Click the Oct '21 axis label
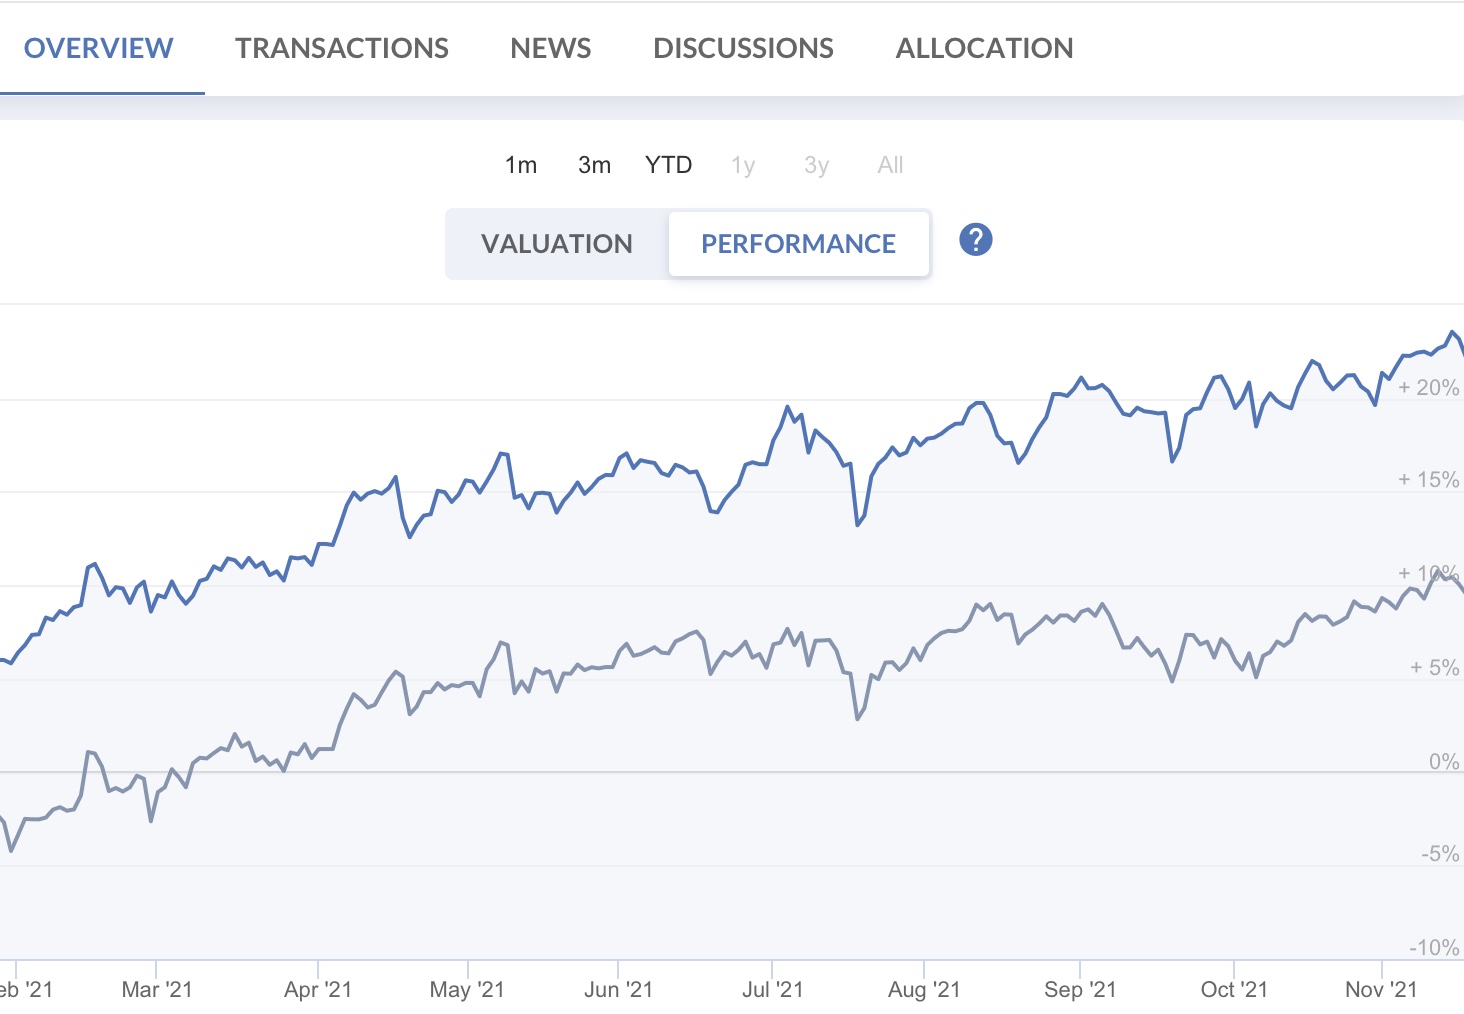Viewport: 1464px width, 1014px height. pos(1234,990)
